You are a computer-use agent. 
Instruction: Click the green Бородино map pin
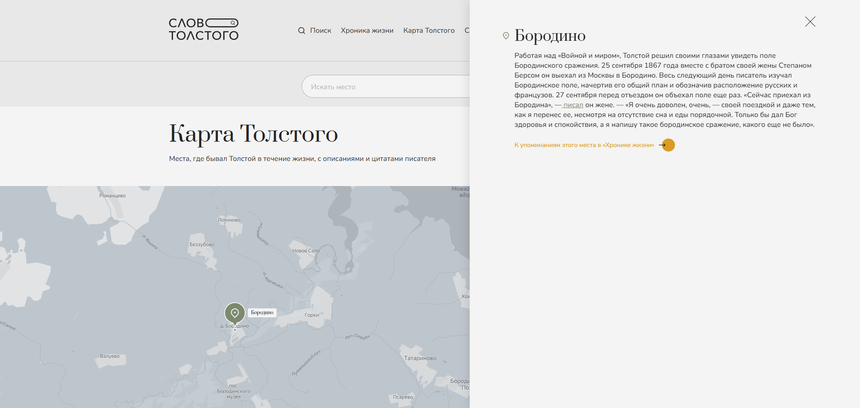click(x=235, y=314)
